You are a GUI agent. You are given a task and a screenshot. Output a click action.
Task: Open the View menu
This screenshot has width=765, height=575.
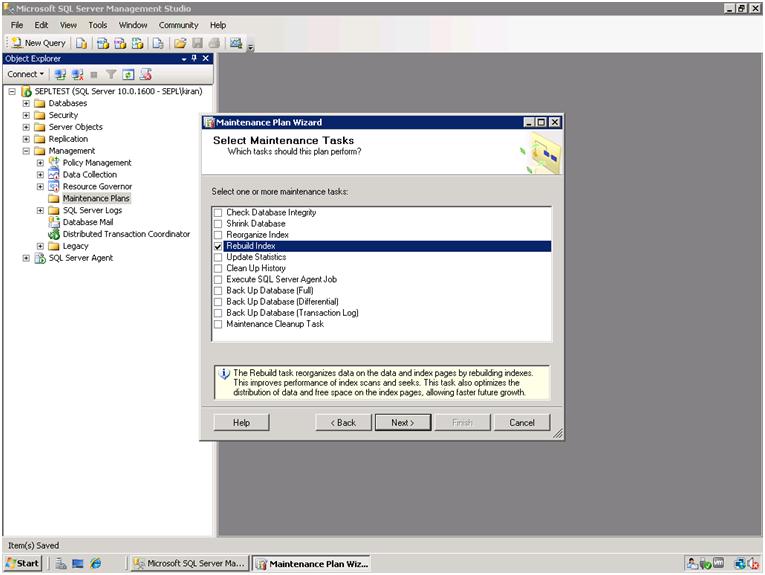click(68, 25)
